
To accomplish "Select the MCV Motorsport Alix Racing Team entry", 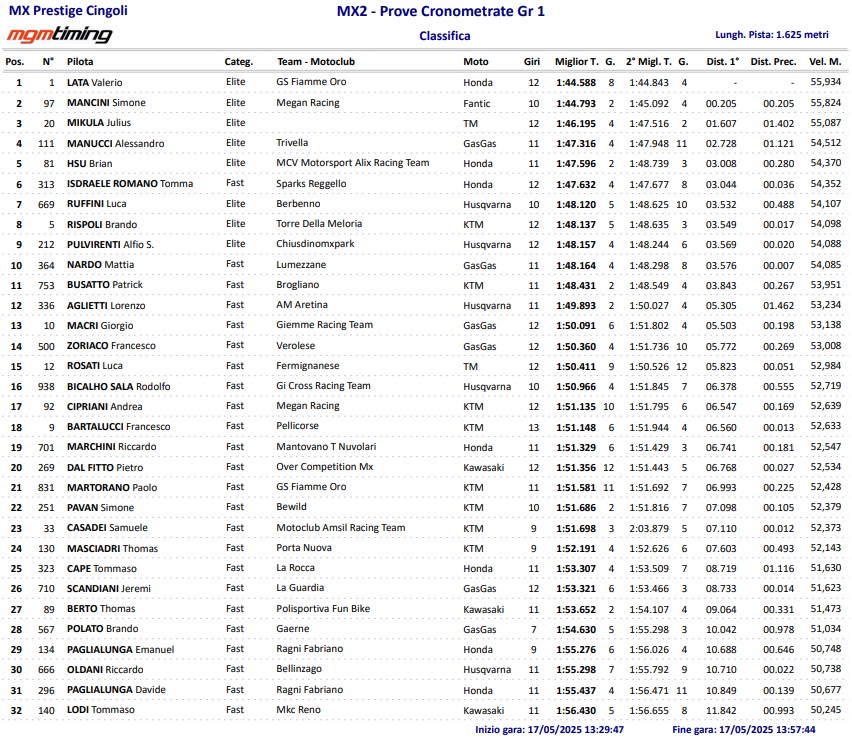I will [x=352, y=163].
